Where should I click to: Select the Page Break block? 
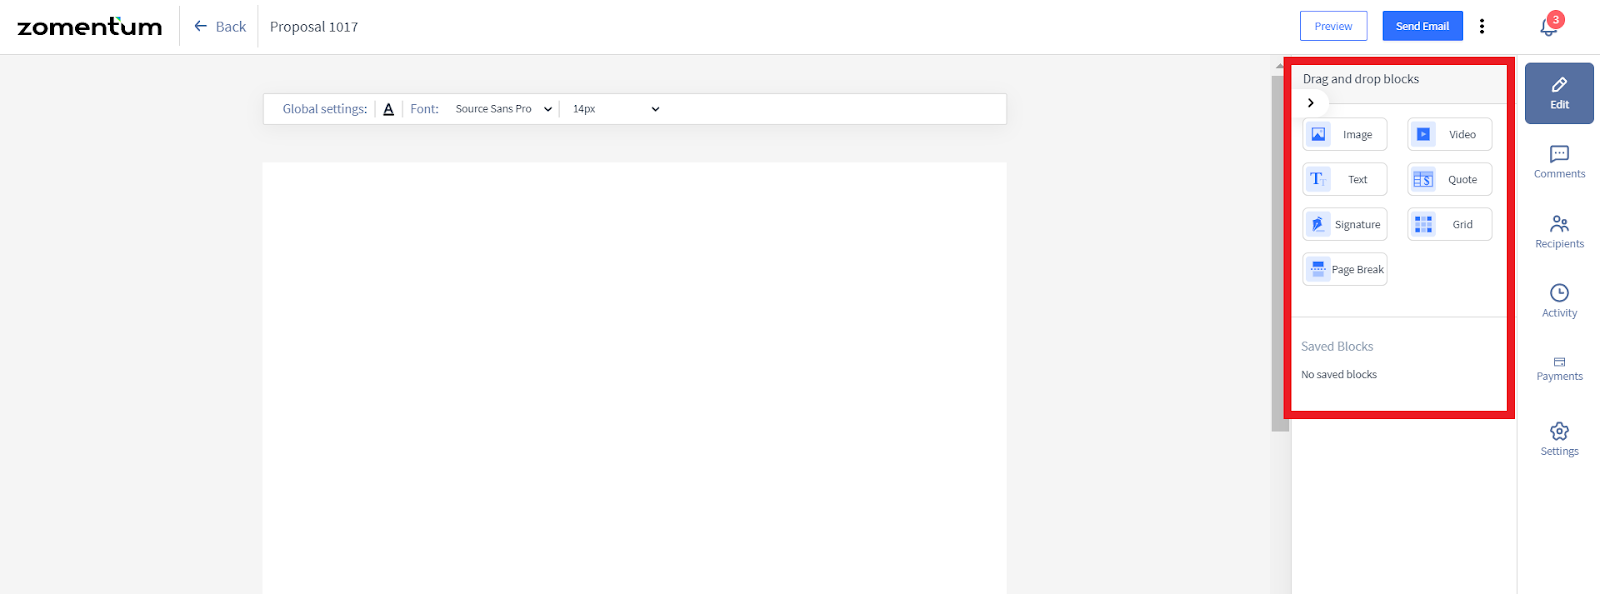1345,269
